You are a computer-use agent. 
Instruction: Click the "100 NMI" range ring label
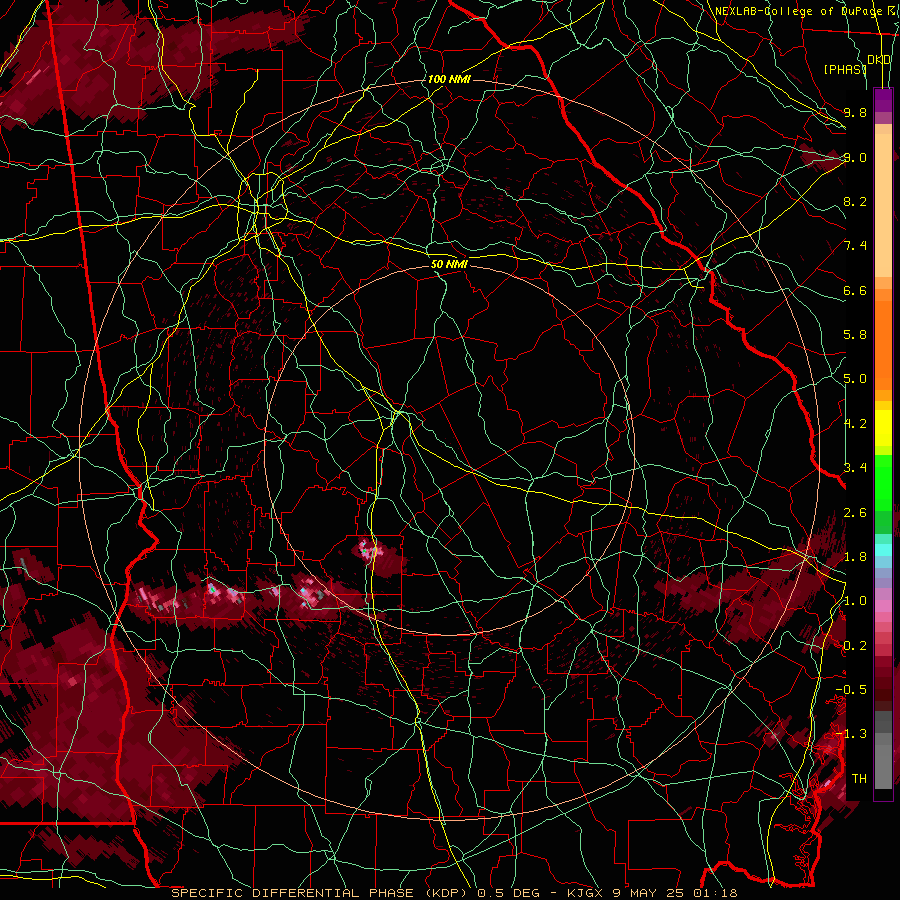(449, 79)
